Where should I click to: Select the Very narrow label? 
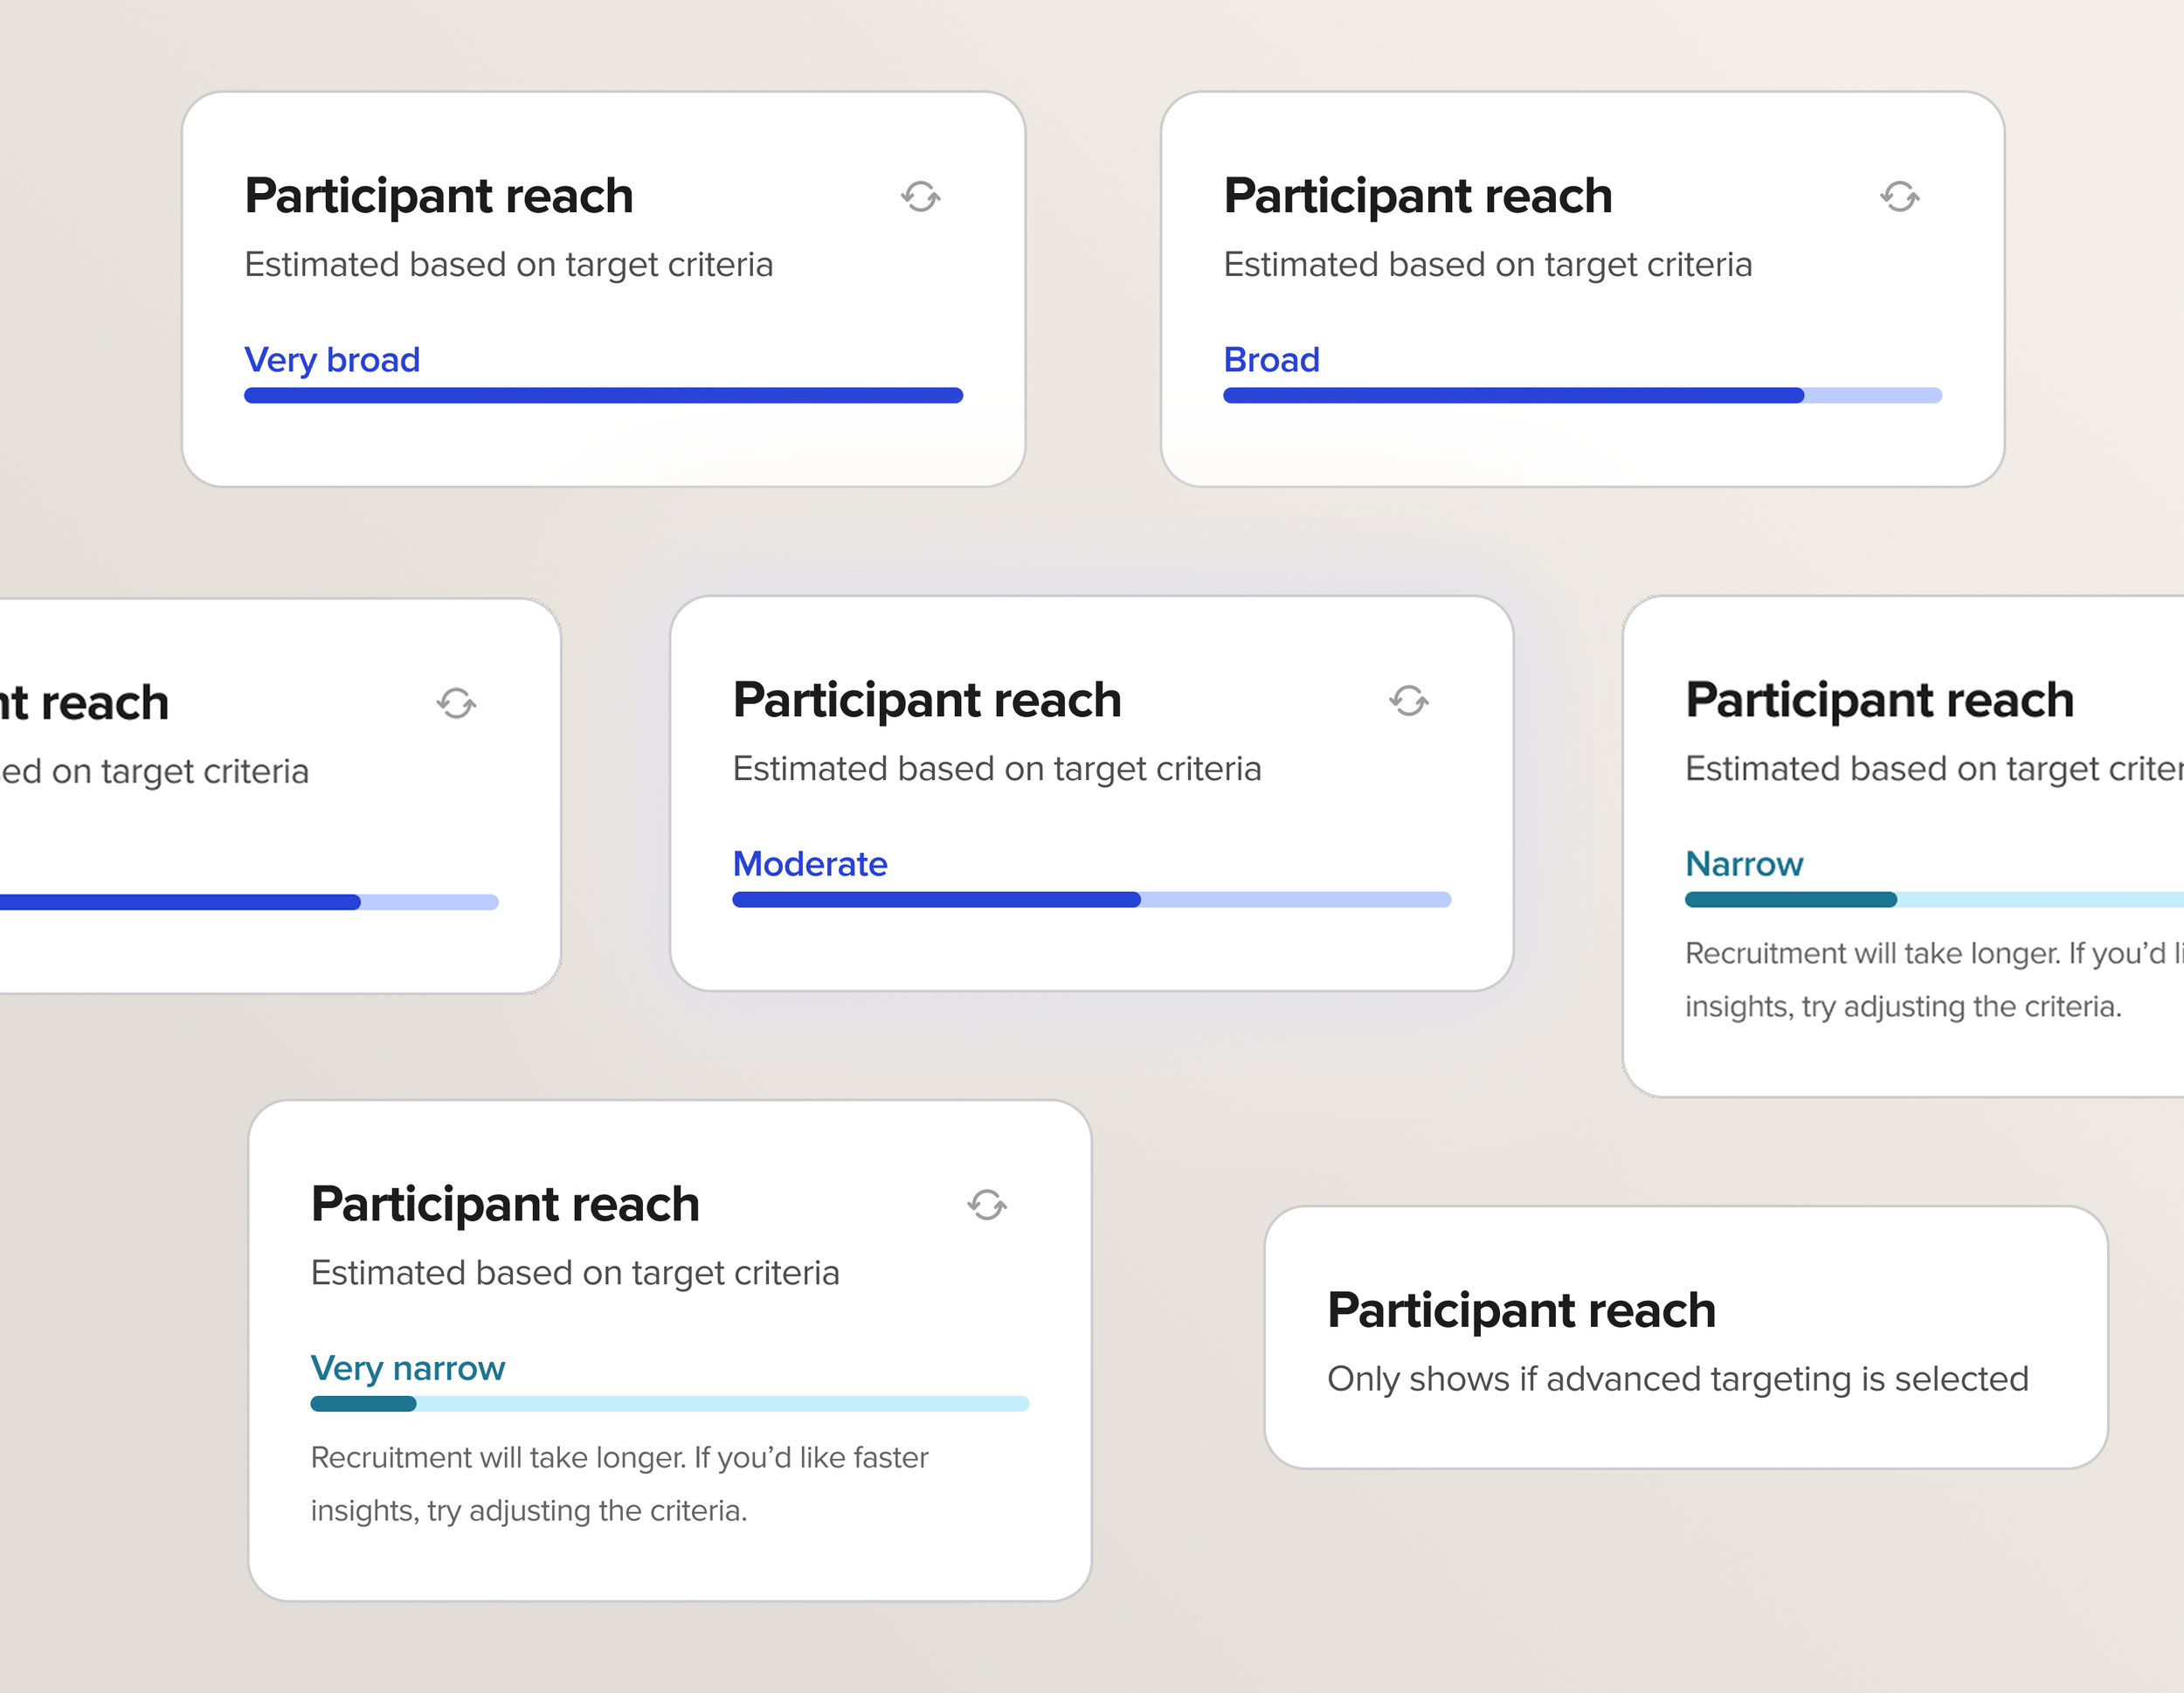408,1368
